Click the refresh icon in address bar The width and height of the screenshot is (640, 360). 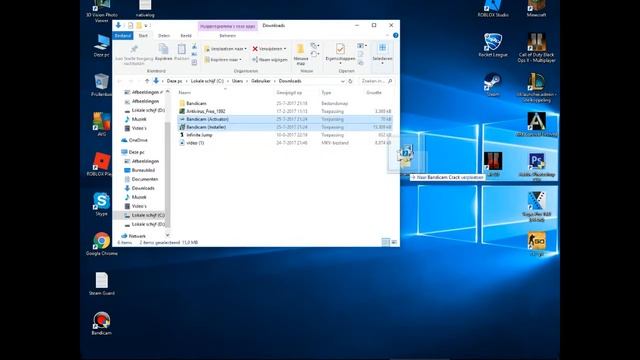350,81
